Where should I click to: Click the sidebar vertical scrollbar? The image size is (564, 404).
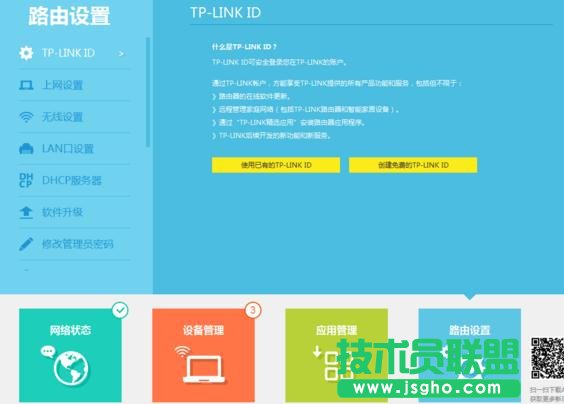(x=147, y=92)
